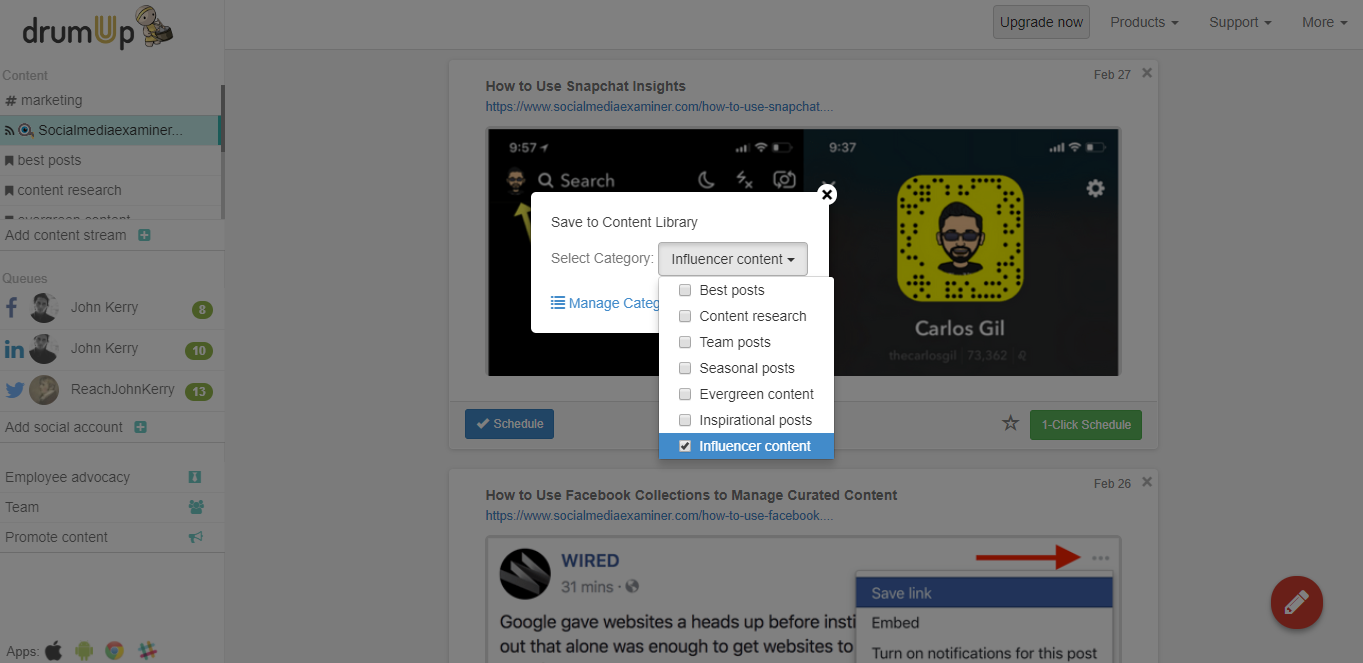The height and width of the screenshot is (663, 1363).
Task: Click the Twitter queue count badge 13
Action: 199,392
